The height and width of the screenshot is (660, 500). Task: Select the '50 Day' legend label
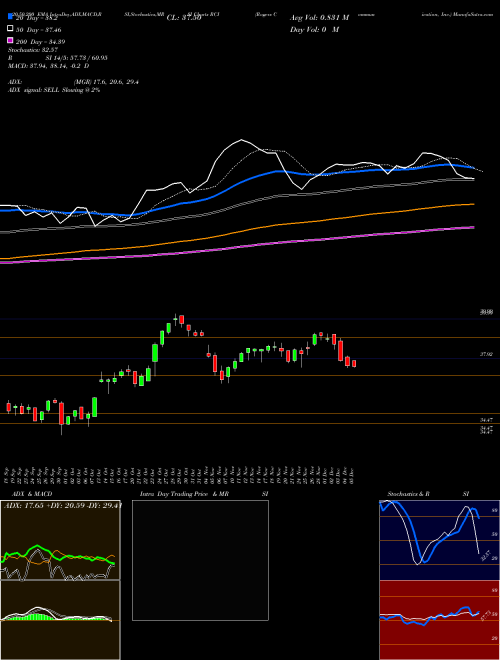click(x=38, y=30)
